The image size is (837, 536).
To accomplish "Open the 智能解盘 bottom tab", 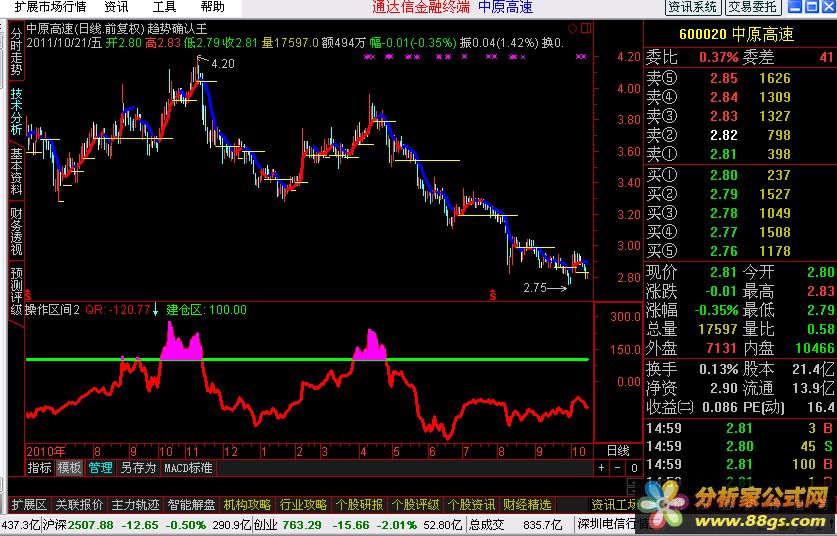I will (x=192, y=505).
